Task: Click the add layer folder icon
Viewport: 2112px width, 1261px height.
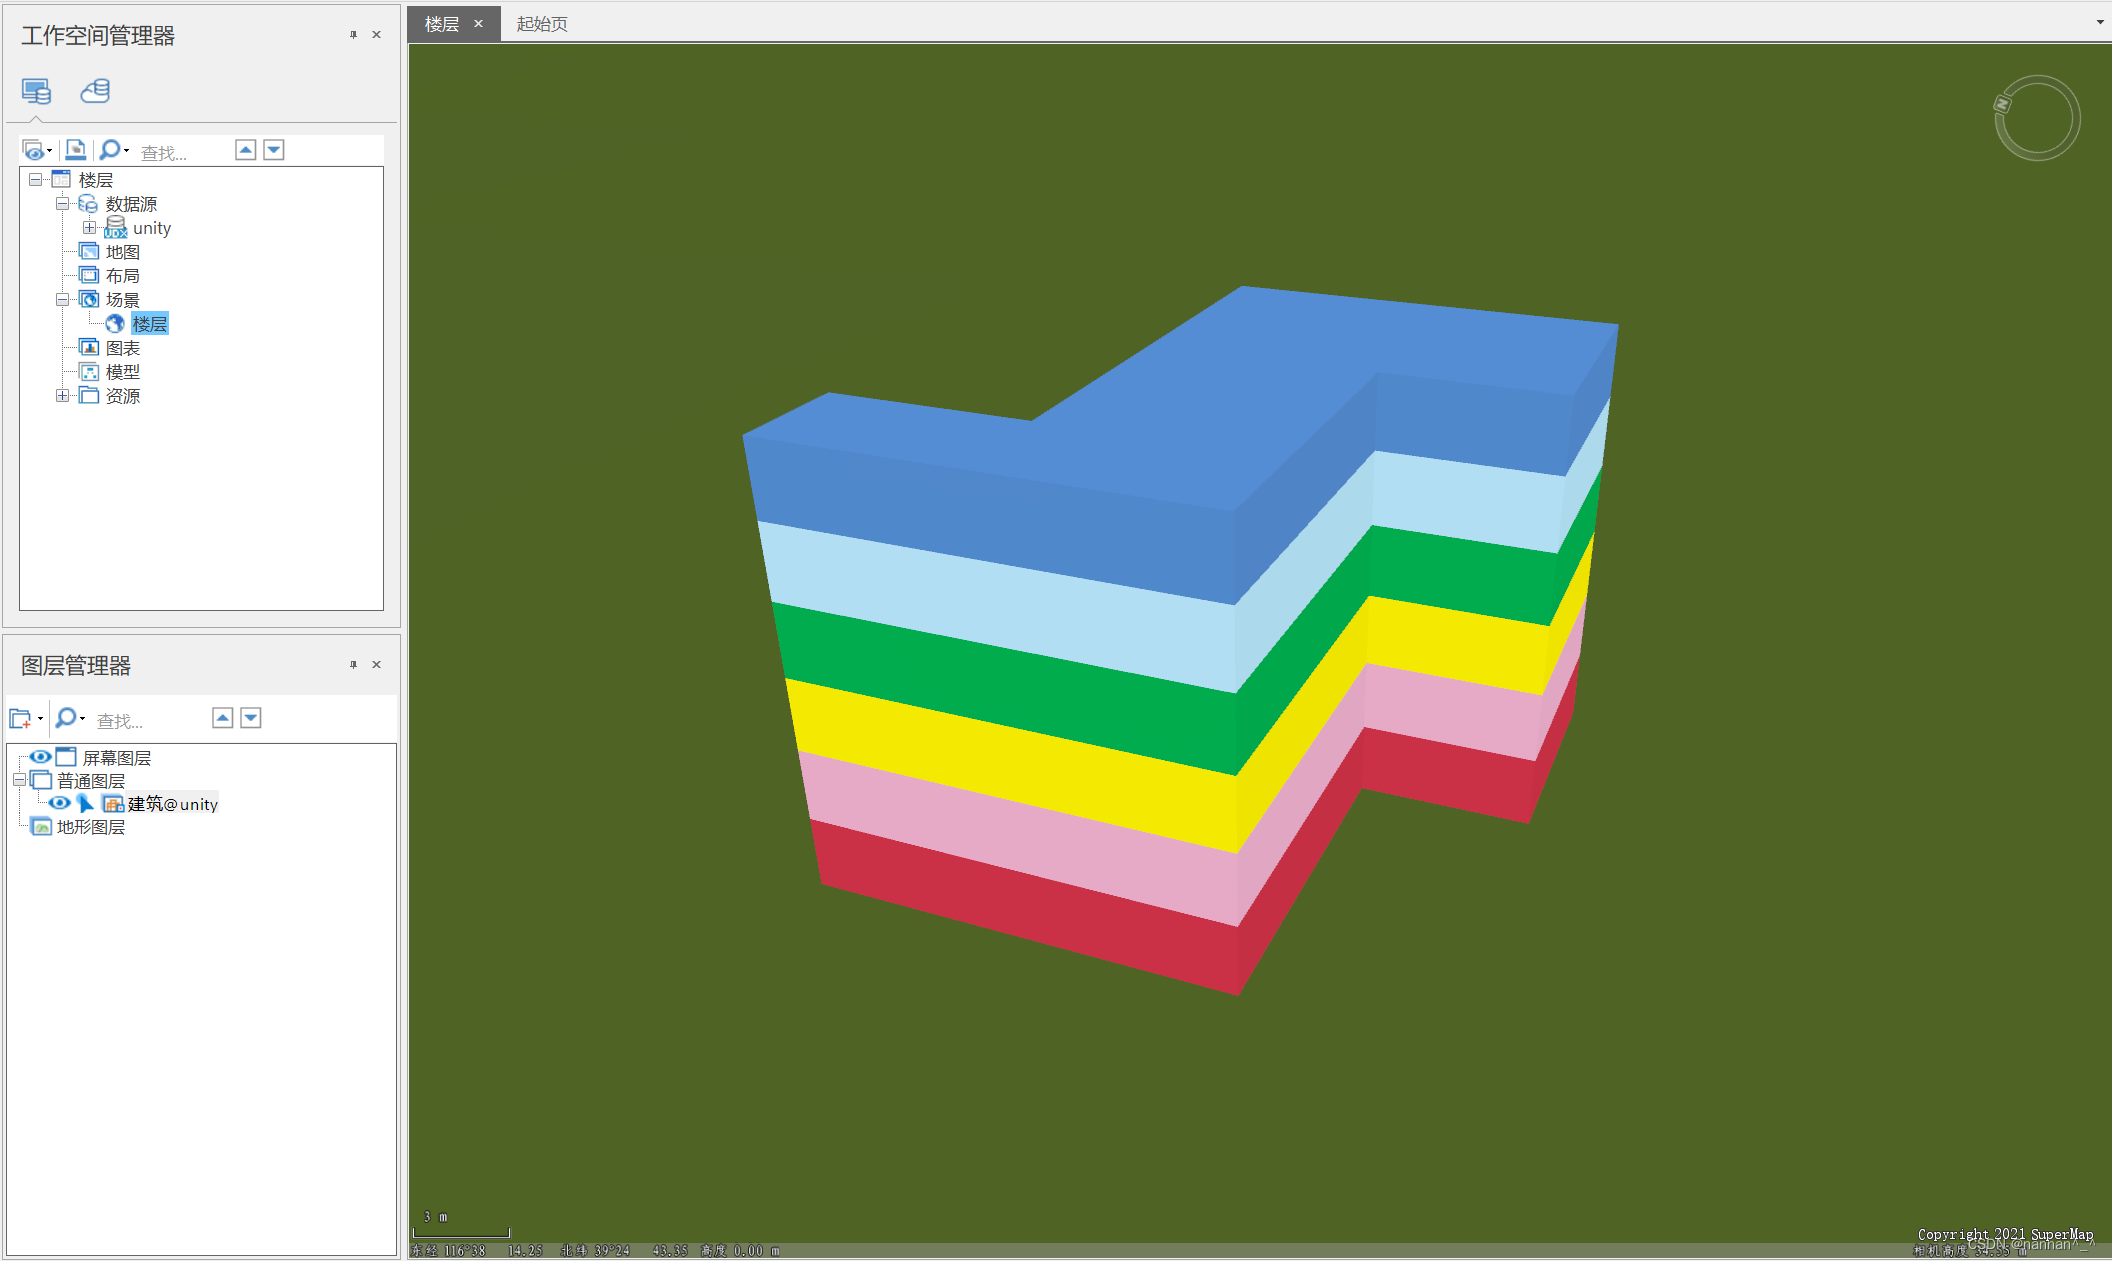Action: [20, 718]
